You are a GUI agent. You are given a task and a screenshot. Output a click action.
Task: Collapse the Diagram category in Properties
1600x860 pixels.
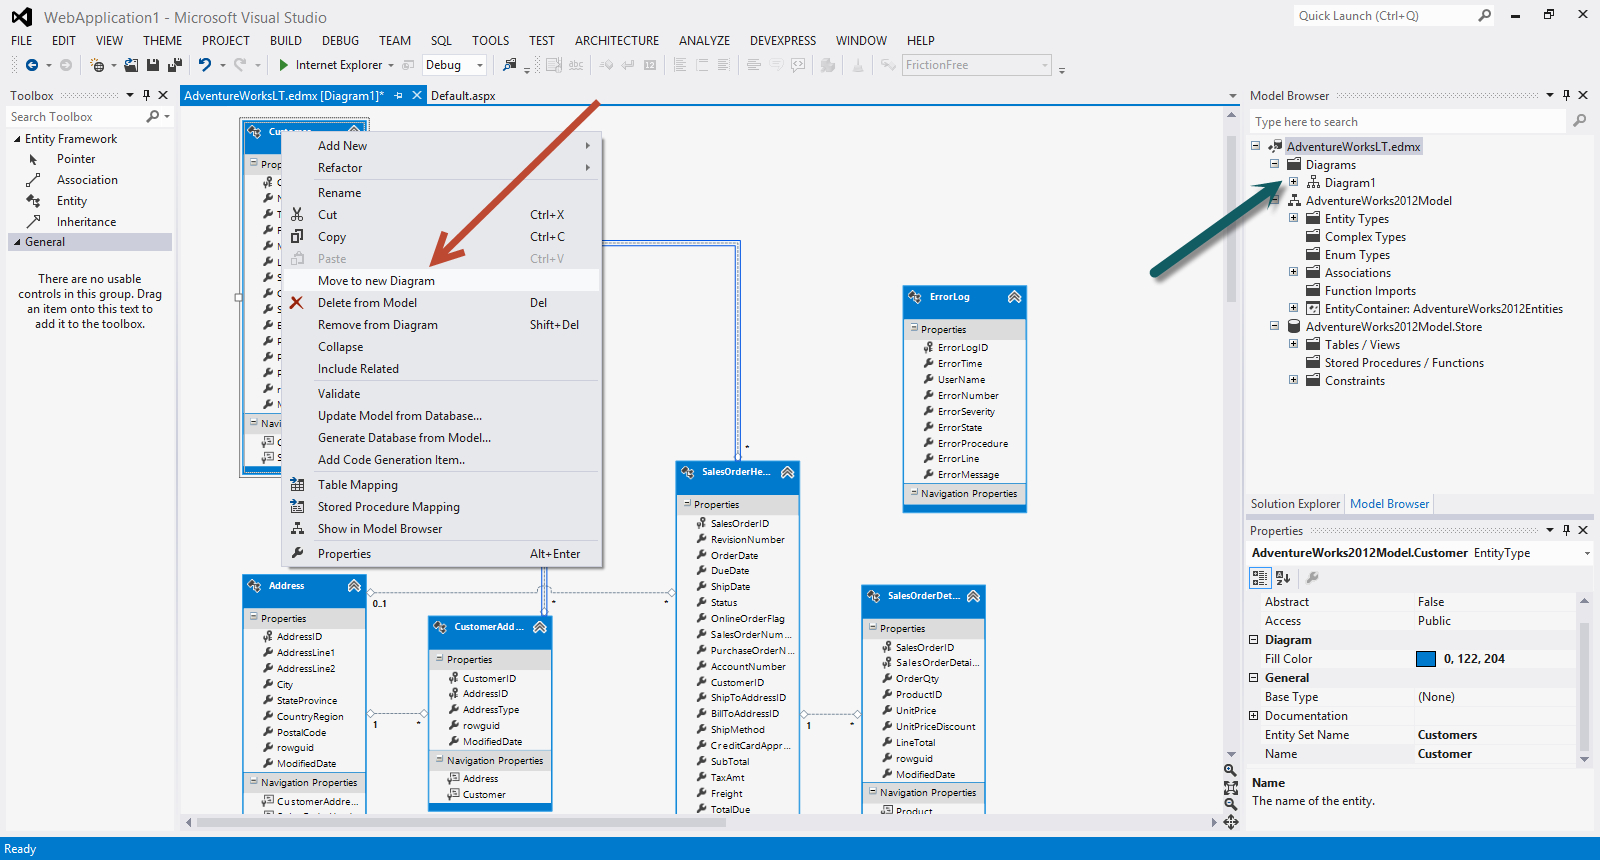click(x=1254, y=640)
